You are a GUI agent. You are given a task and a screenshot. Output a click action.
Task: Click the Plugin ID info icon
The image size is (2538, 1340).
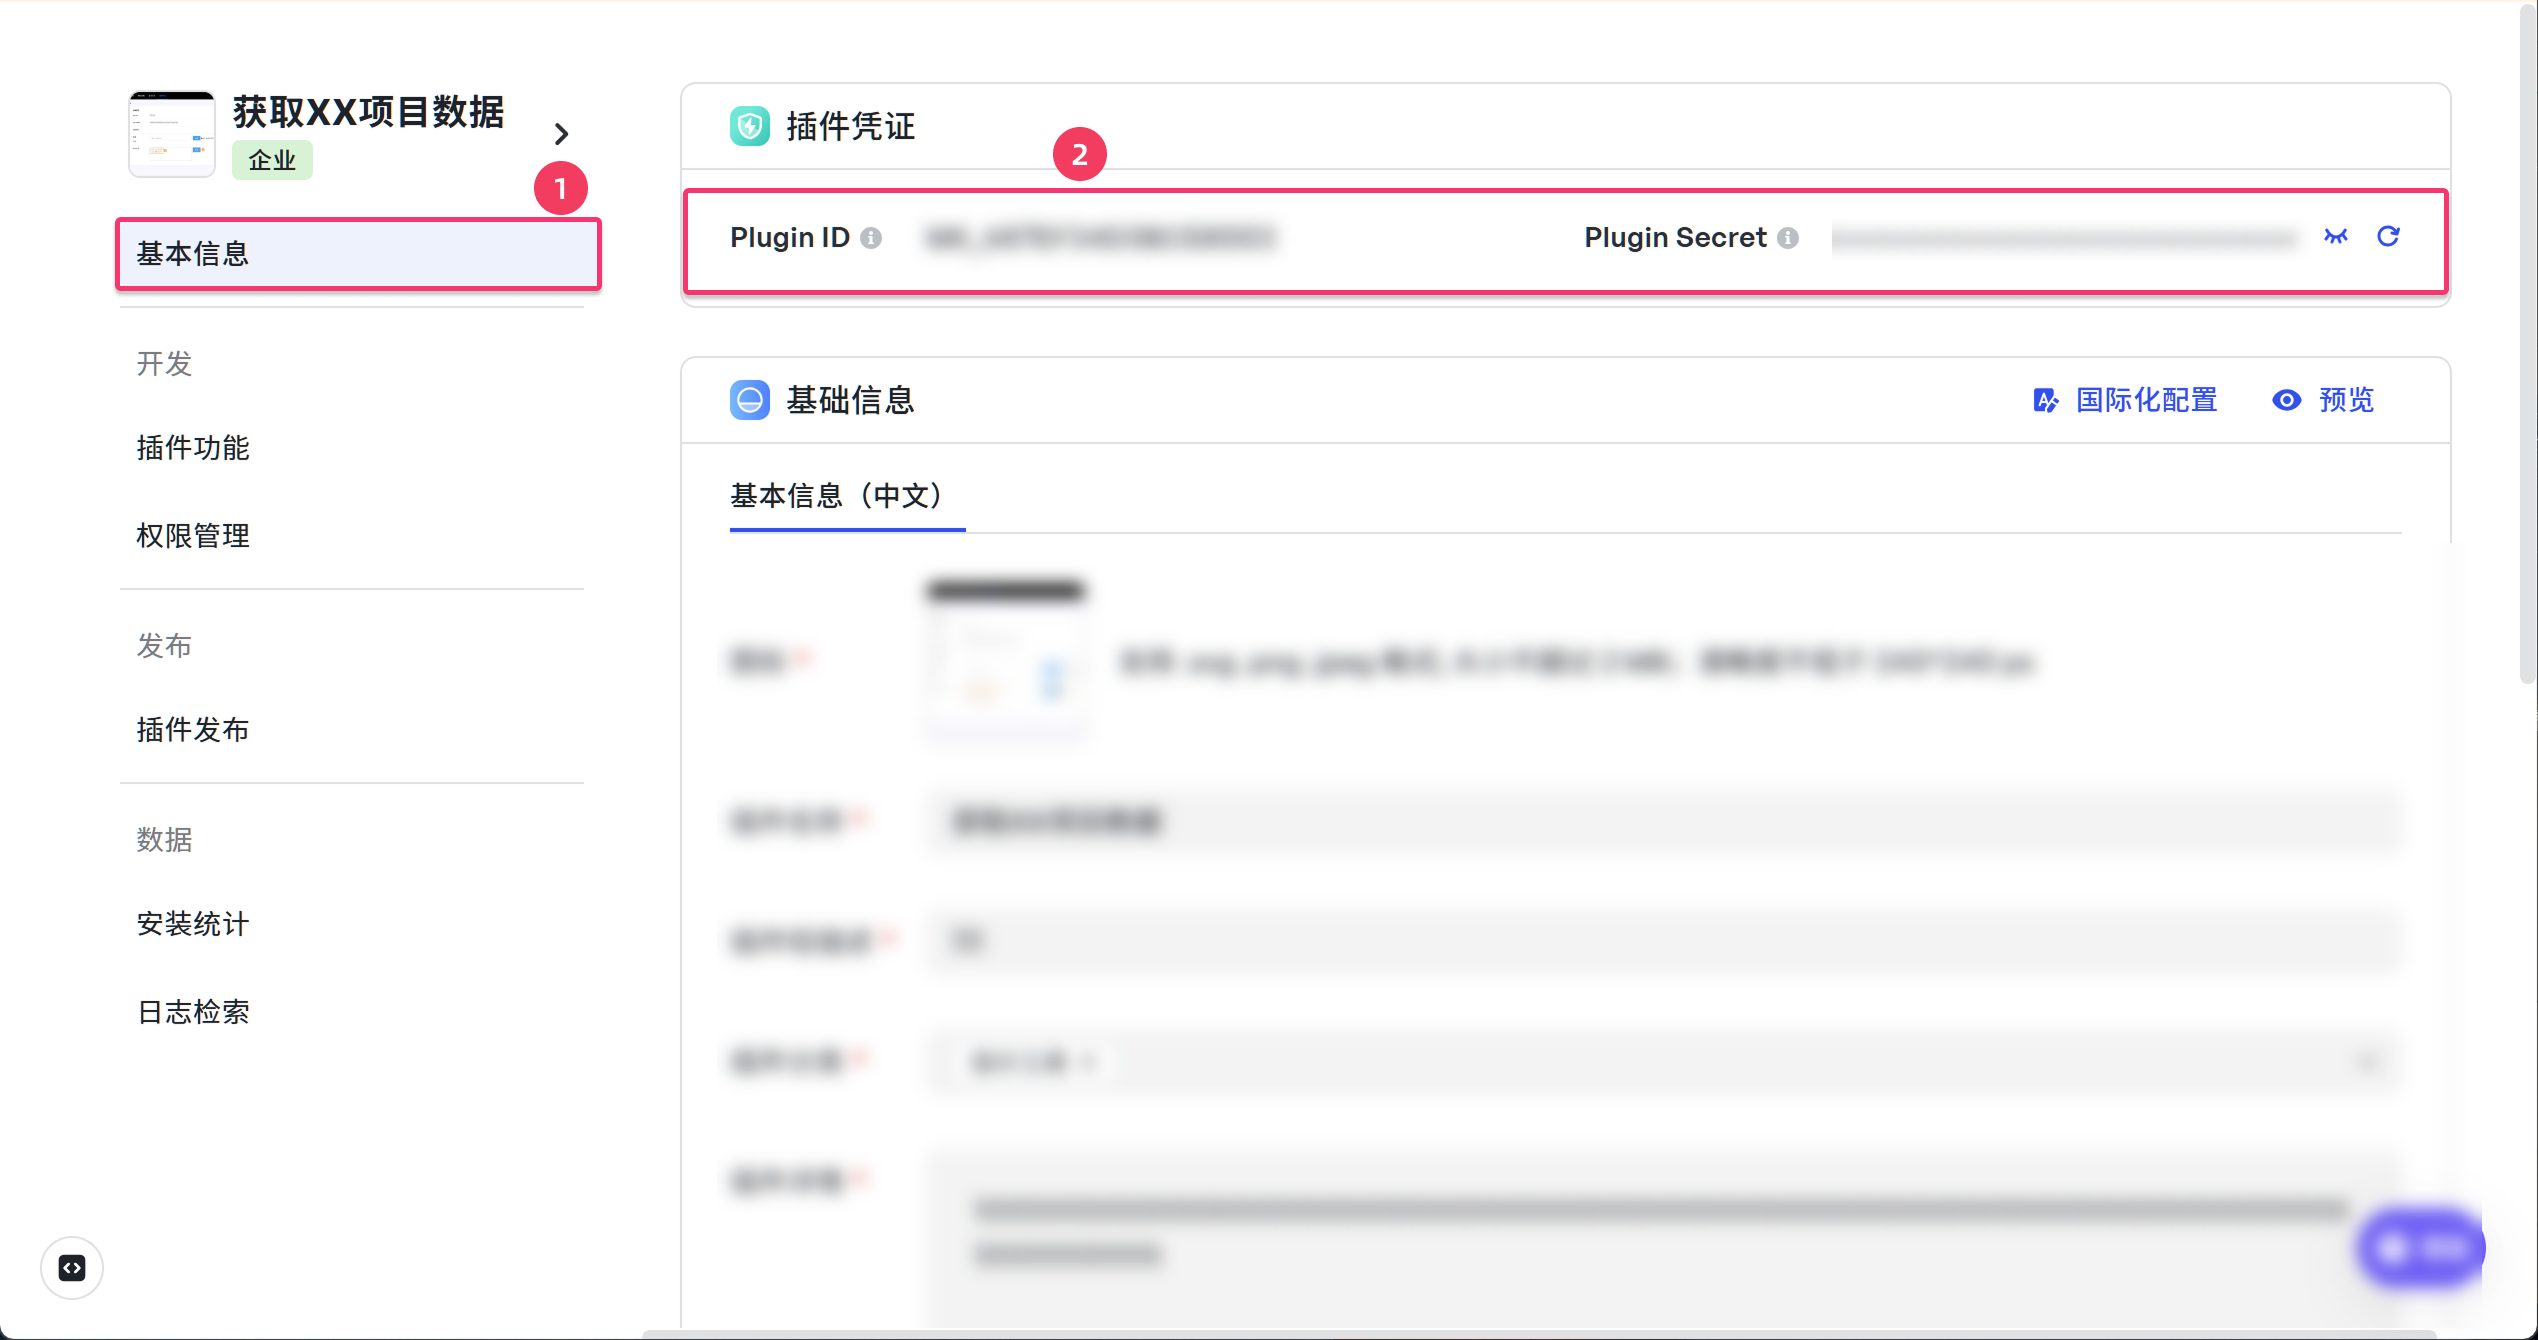871,238
